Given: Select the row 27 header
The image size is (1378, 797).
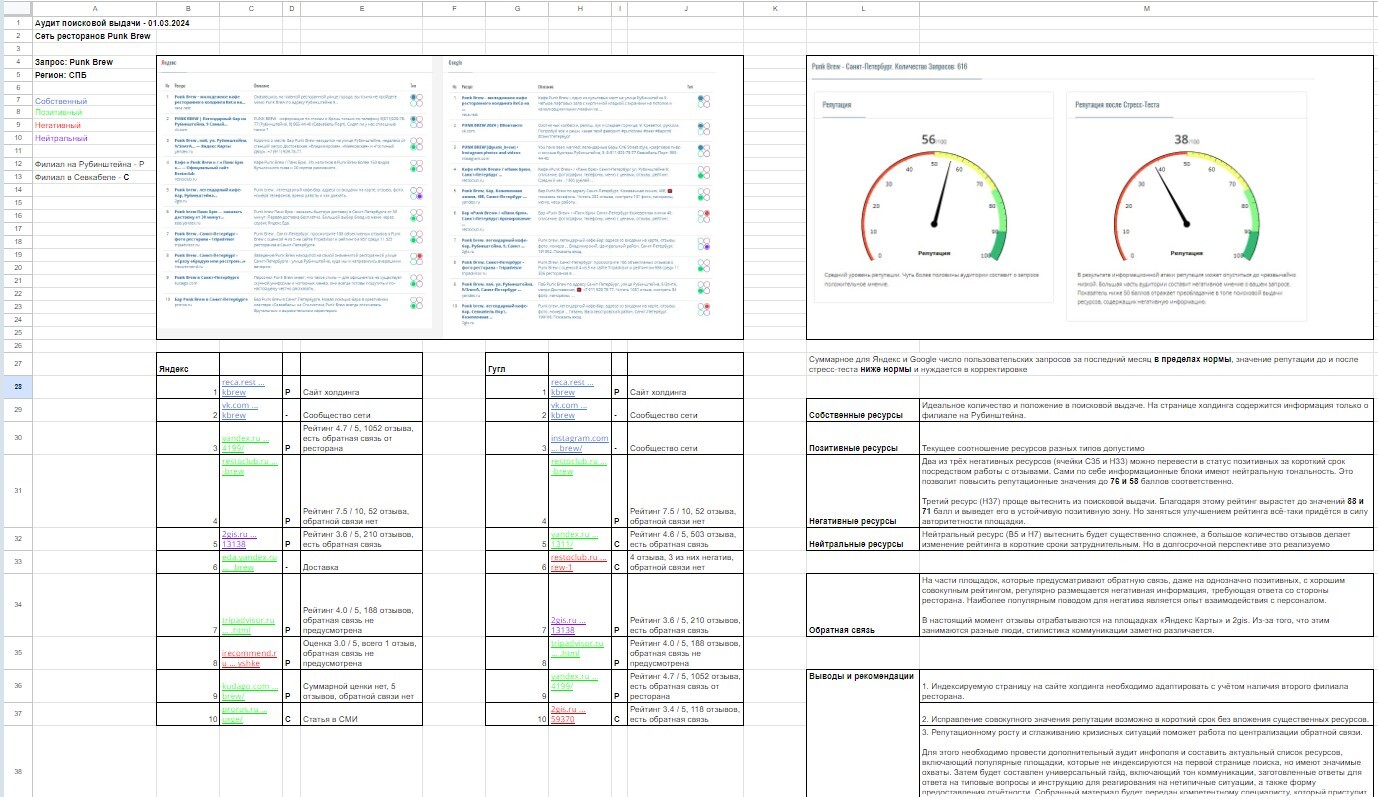Looking at the screenshot, I should pyautogui.click(x=16, y=363).
